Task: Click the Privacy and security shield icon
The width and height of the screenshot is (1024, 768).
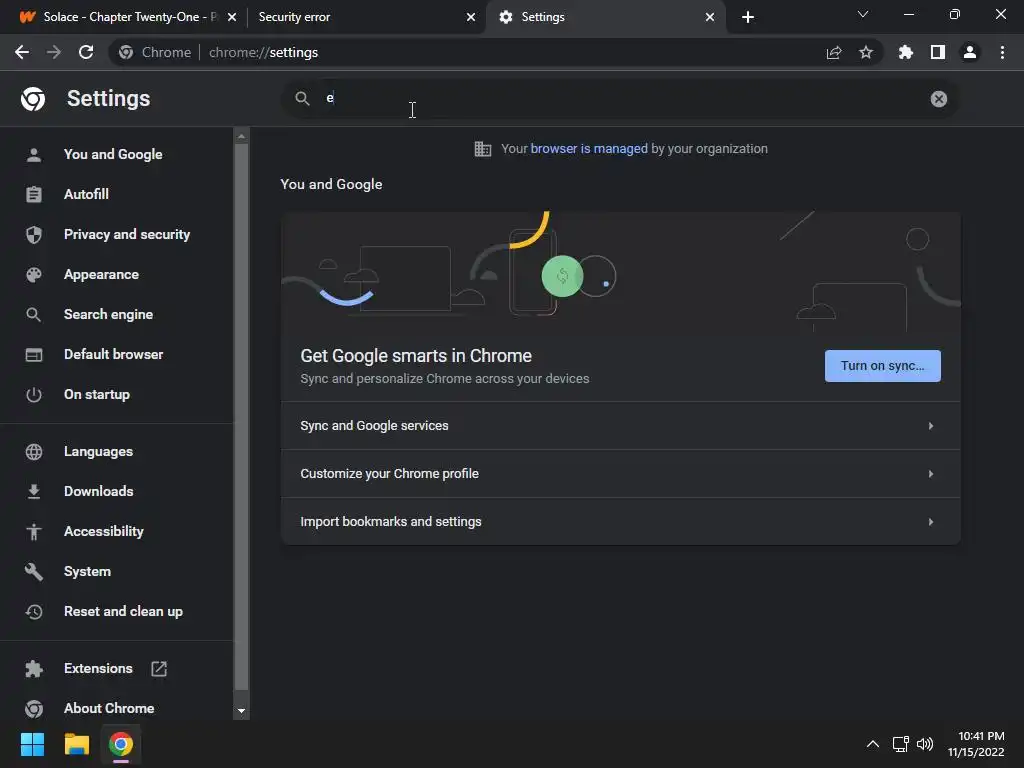Action: click(34, 234)
